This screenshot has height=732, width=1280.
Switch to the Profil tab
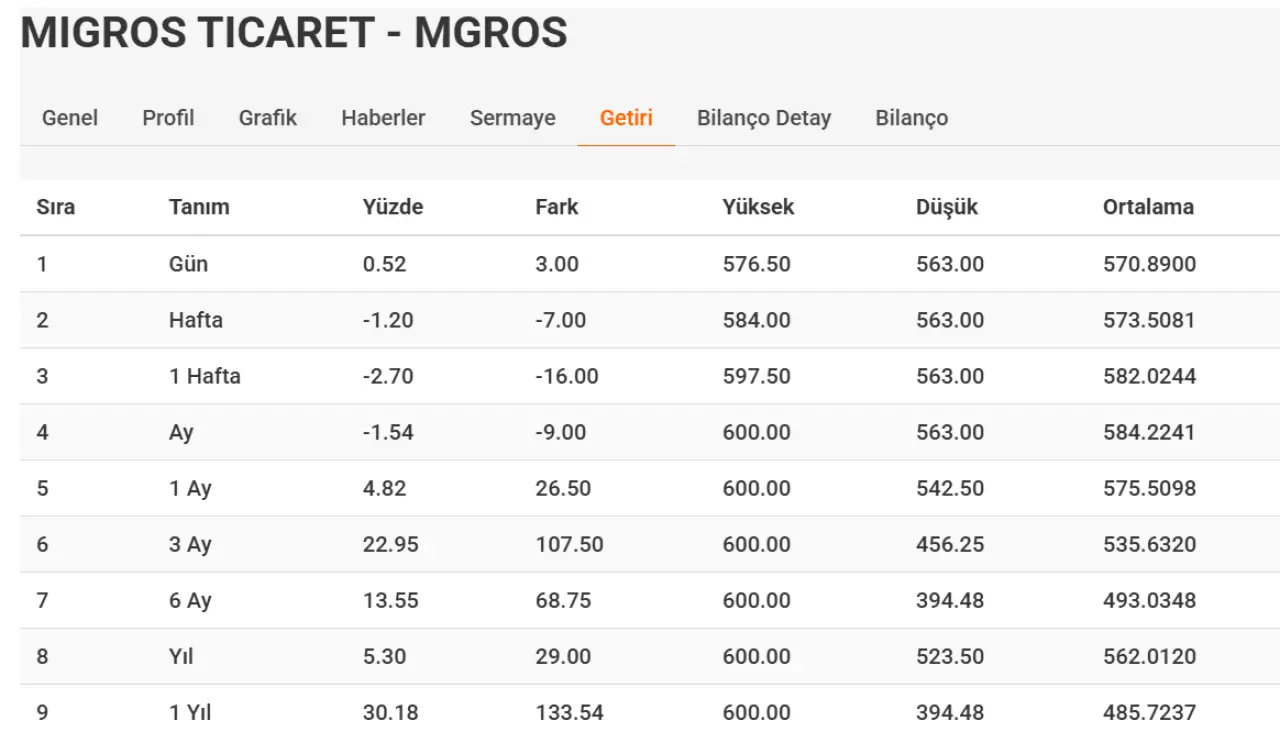168,118
